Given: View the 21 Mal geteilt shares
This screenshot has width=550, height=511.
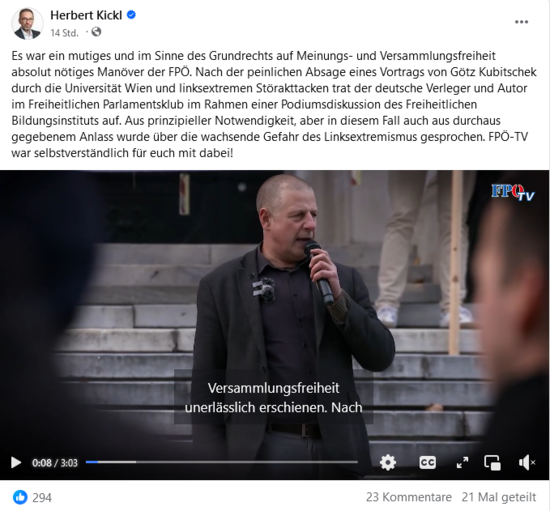Looking at the screenshot, I should point(498,497).
